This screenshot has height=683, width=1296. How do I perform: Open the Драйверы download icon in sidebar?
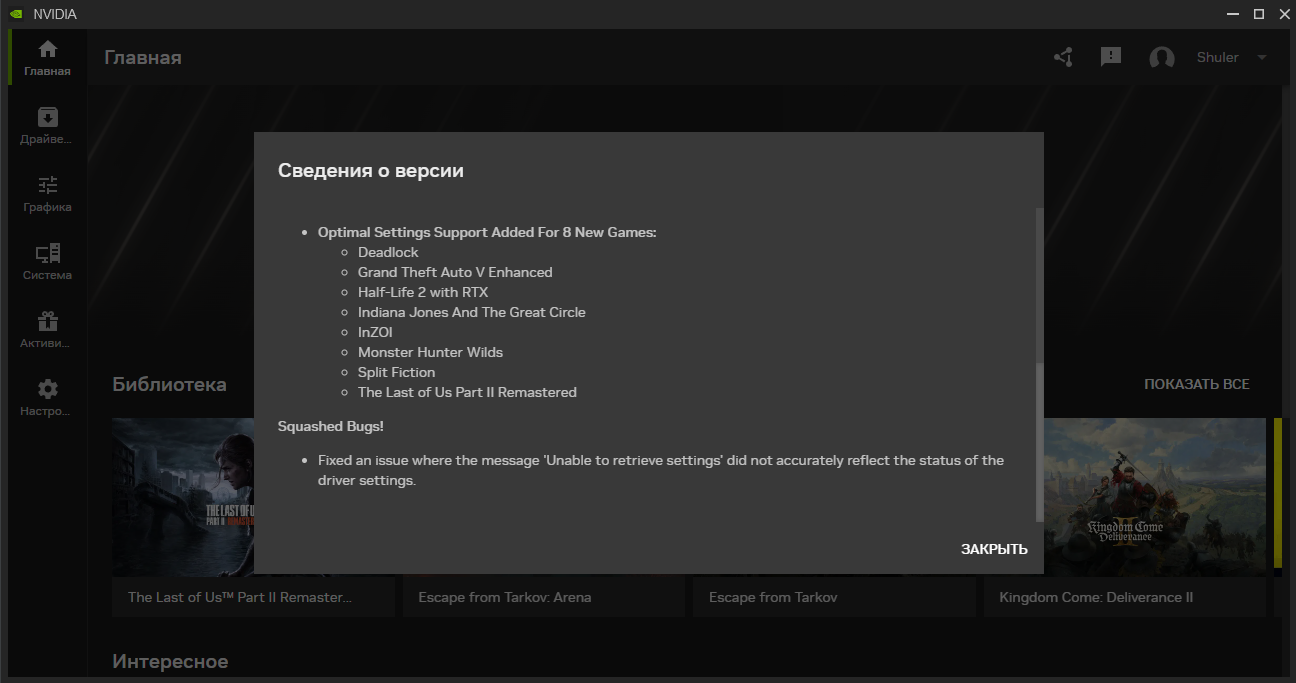(x=47, y=117)
